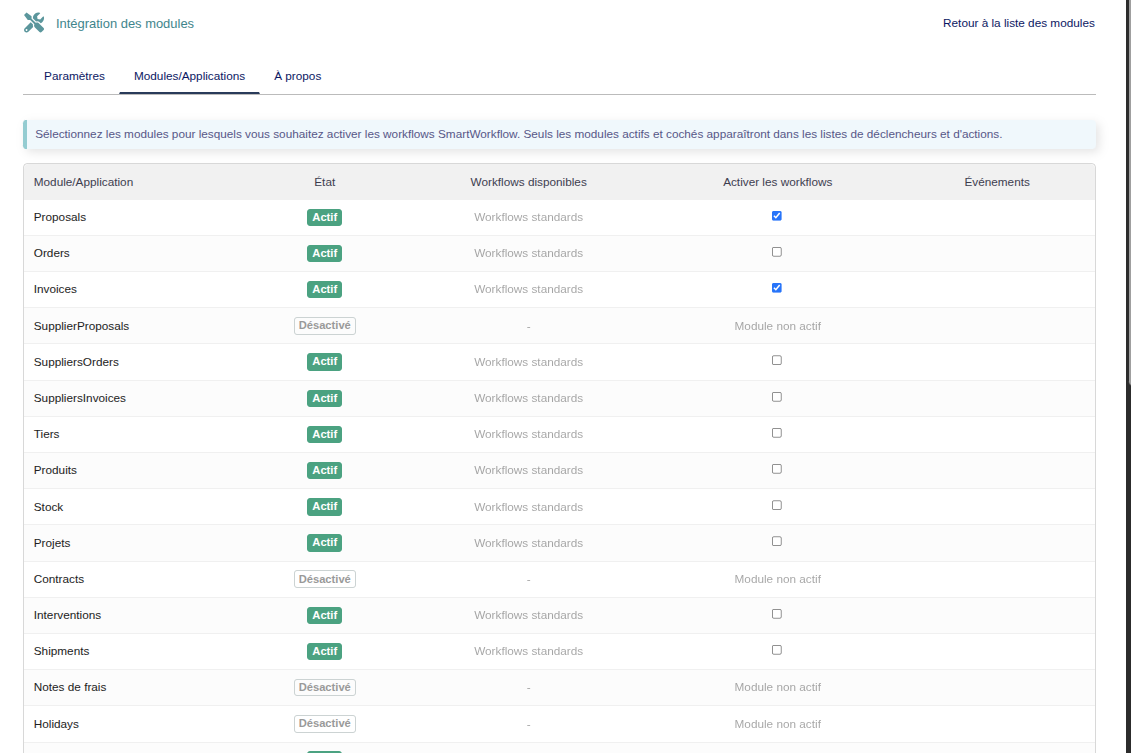Toggle the Stock workflows checkbox
This screenshot has height=753, width=1131.
coord(777,505)
